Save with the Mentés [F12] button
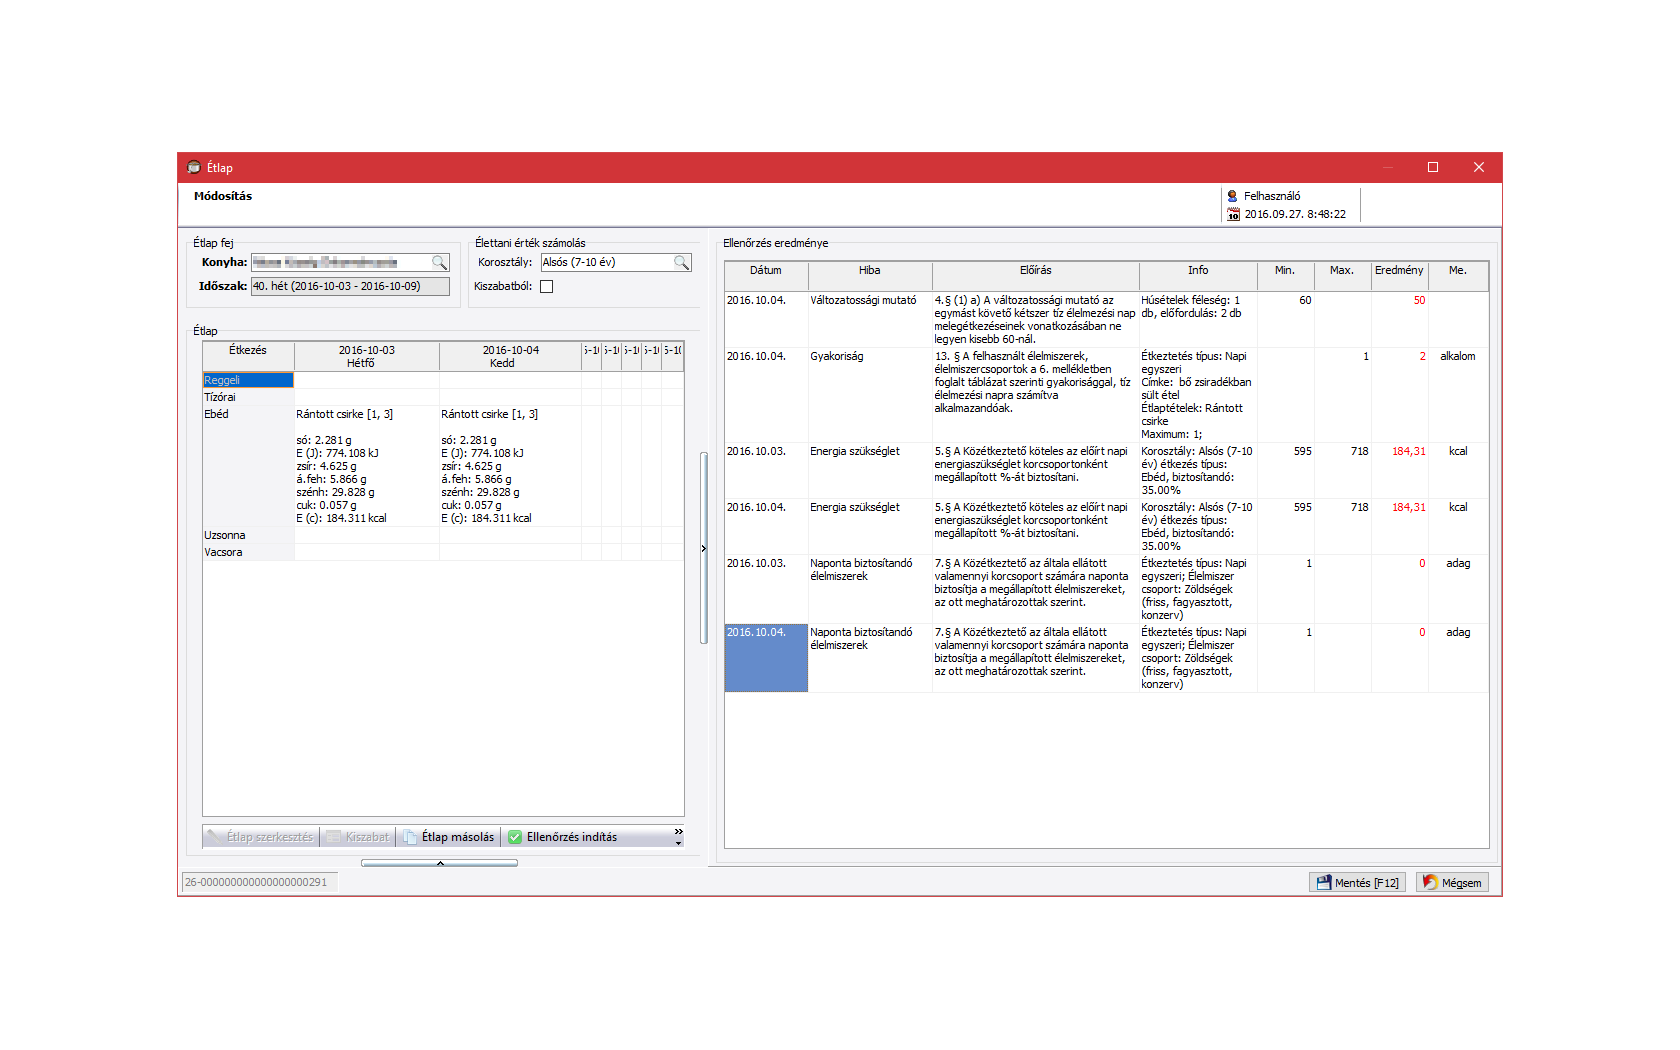 [x=1357, y=883]
